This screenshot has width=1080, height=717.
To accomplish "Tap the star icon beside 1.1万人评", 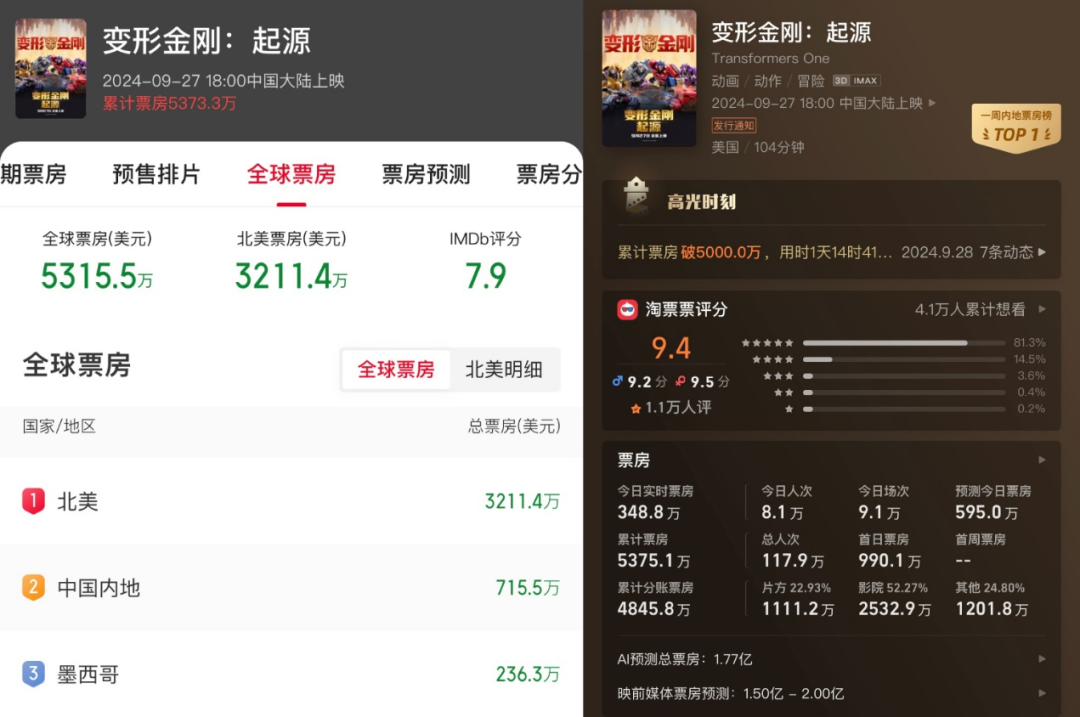I will pos(636,408).
